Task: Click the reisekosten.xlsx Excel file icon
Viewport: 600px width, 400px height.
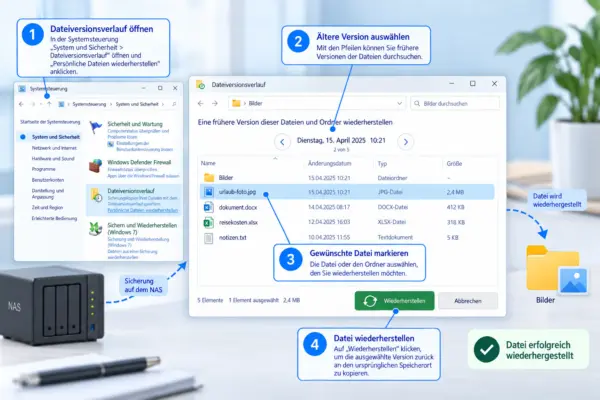Action: tap(209, 222)
